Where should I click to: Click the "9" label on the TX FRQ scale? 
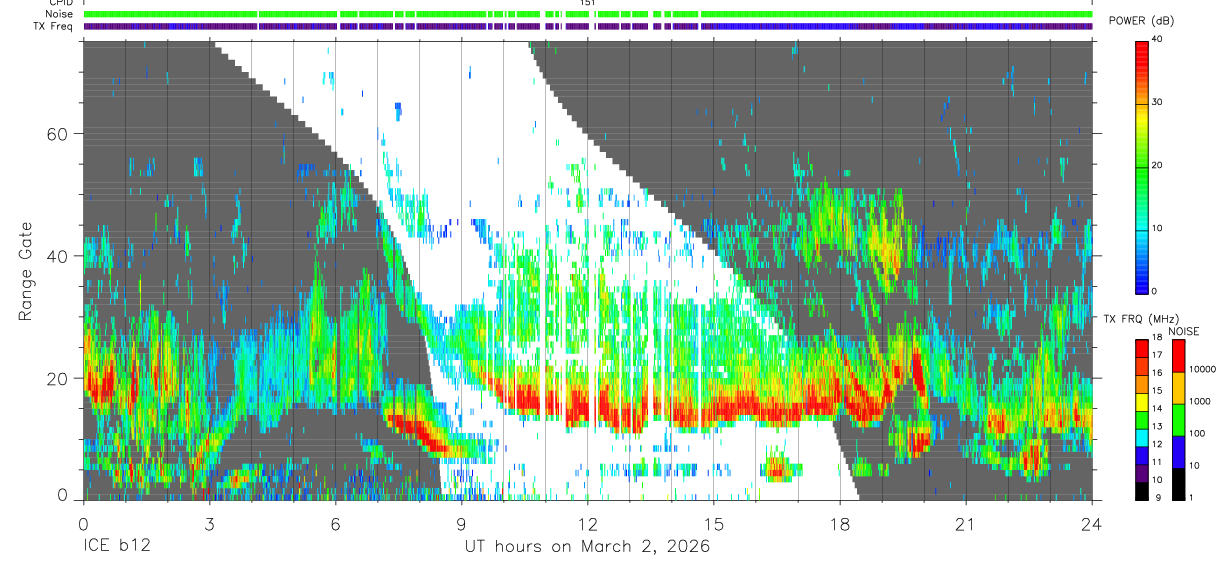pyautogui.click(x=1158, y=498)
